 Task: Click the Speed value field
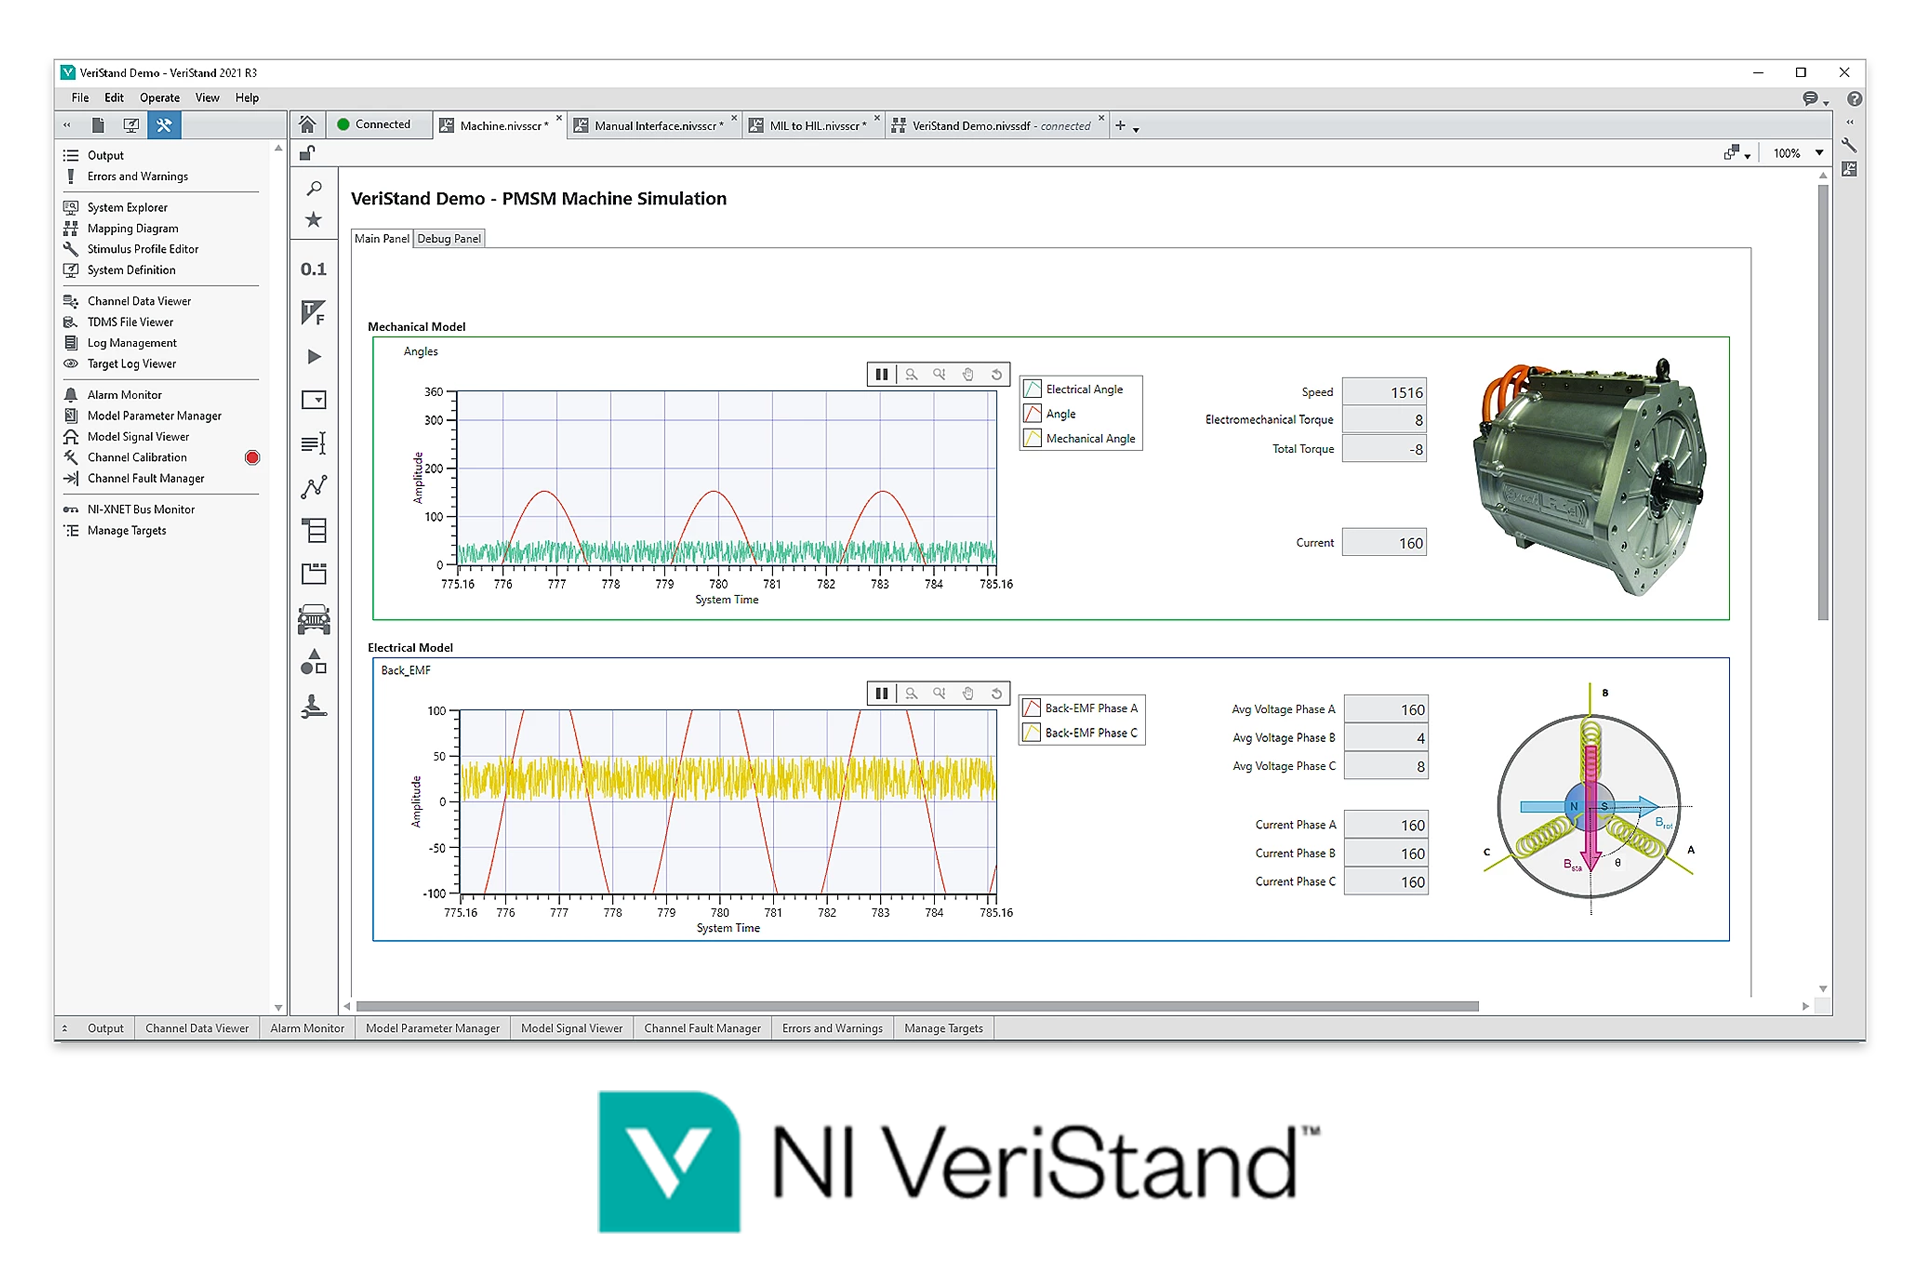(x=1384, y=392)
